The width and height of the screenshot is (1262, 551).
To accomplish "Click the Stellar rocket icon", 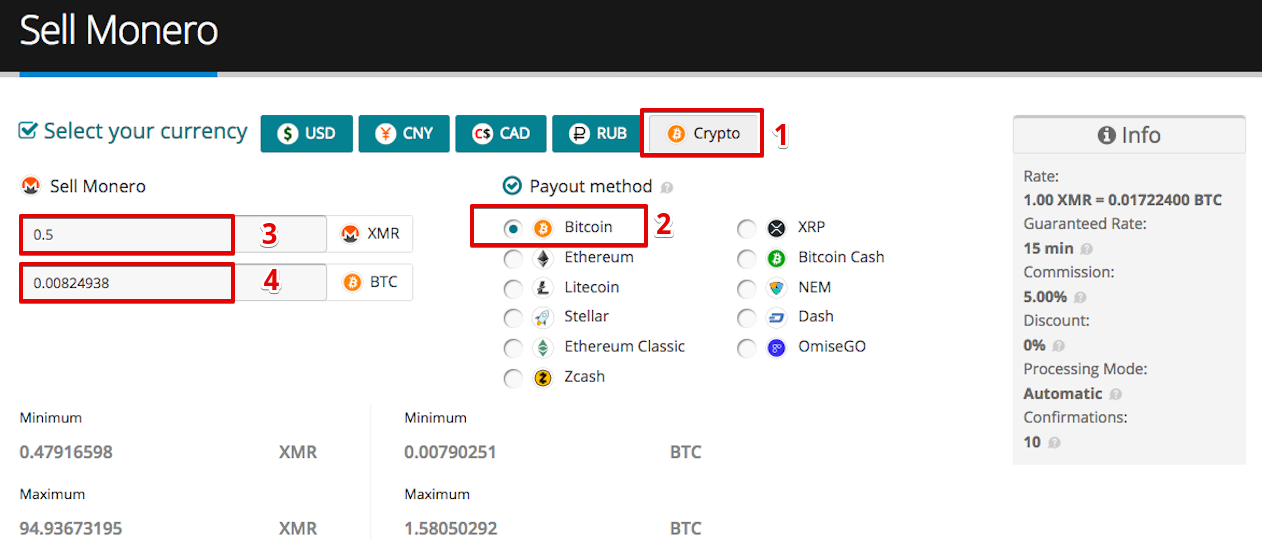I will tap(543, 318).
